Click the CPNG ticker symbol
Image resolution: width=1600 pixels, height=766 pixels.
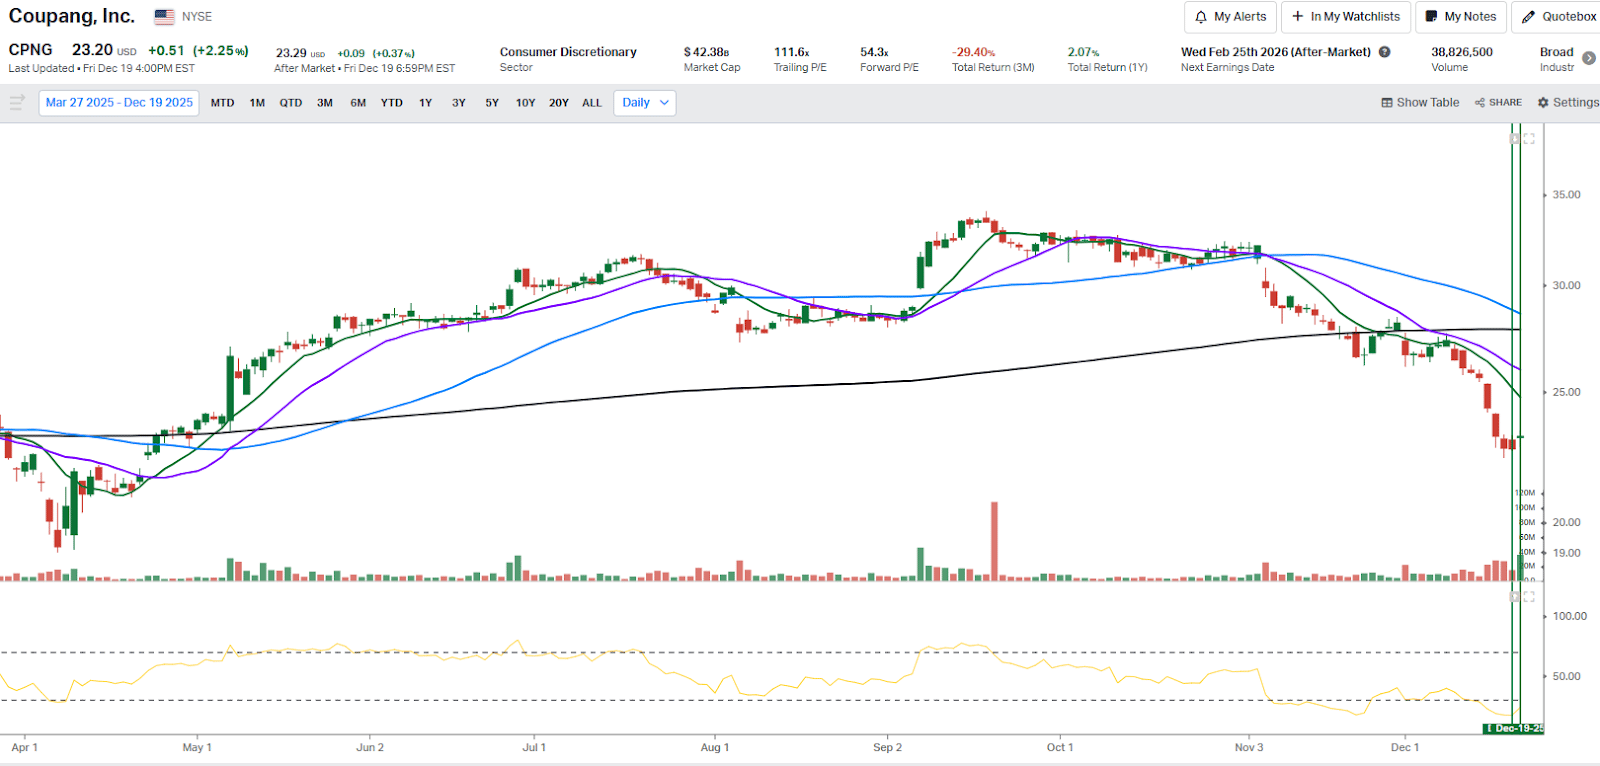tap(30, 50)
